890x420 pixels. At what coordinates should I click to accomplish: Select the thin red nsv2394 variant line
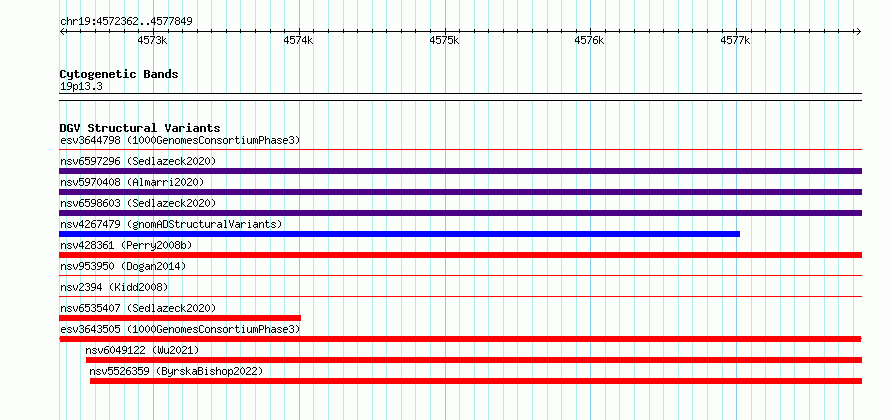tap(460, 297)
